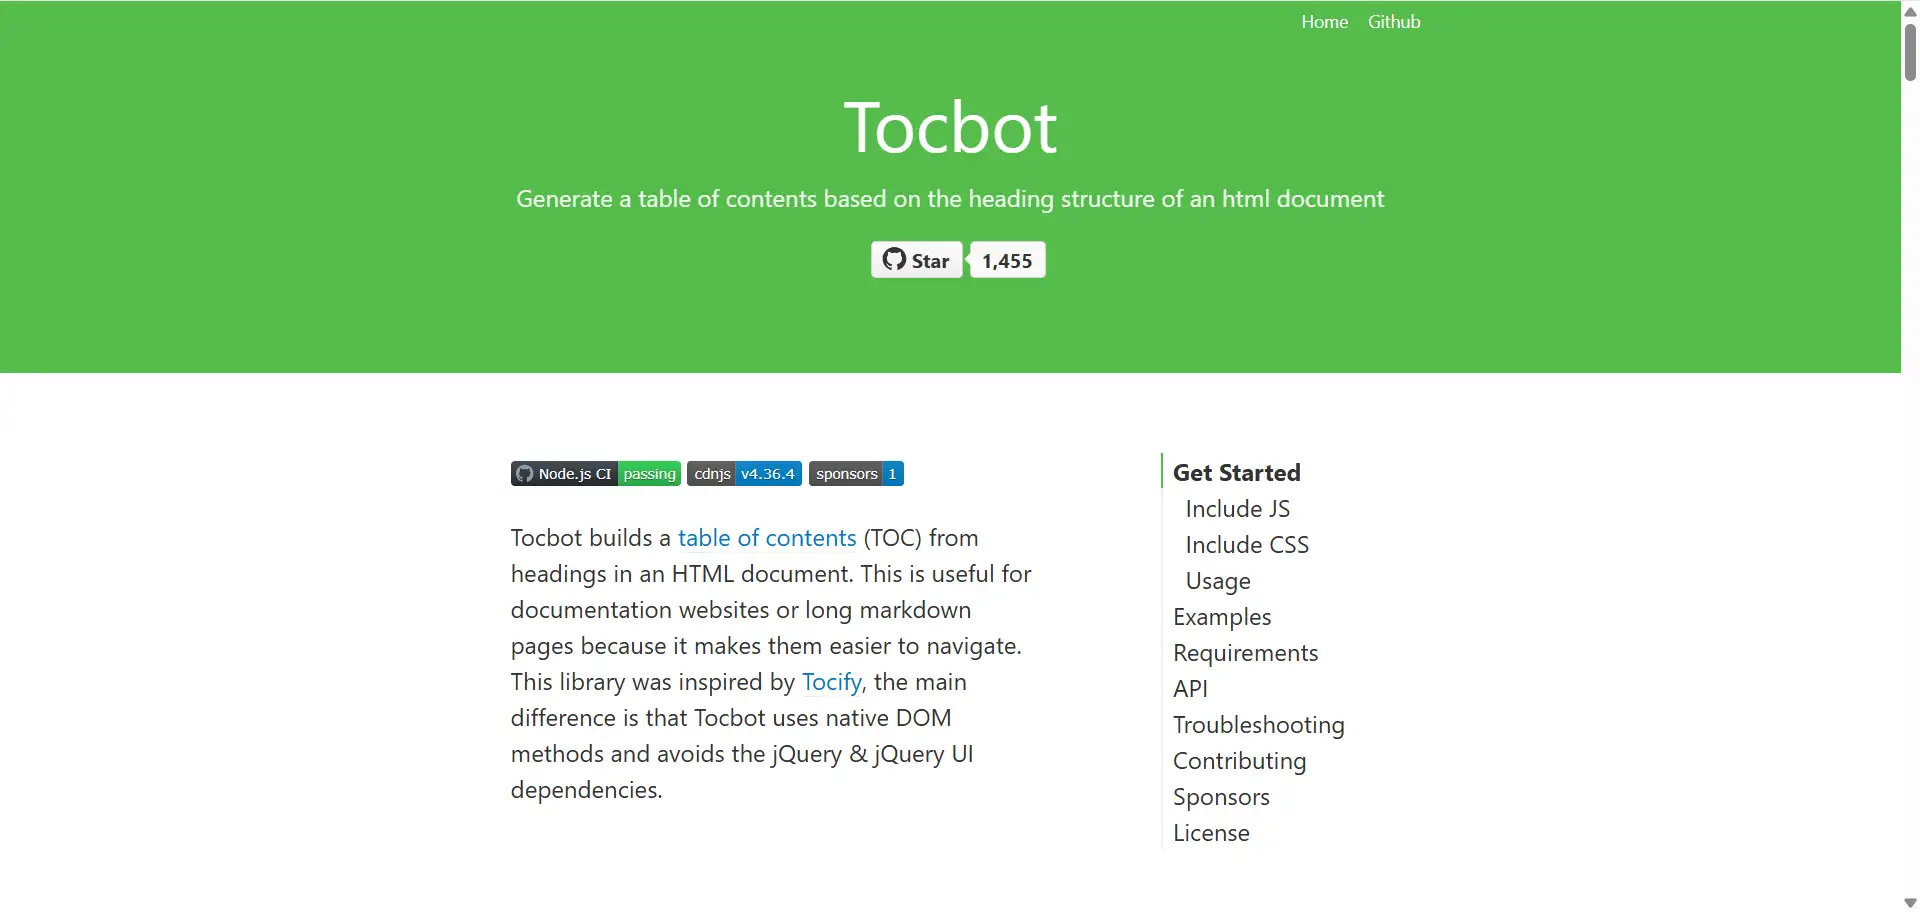Click the scrollbar up arrow
The width and height of the screenshot is (1920, 912).
(1910, 10)
